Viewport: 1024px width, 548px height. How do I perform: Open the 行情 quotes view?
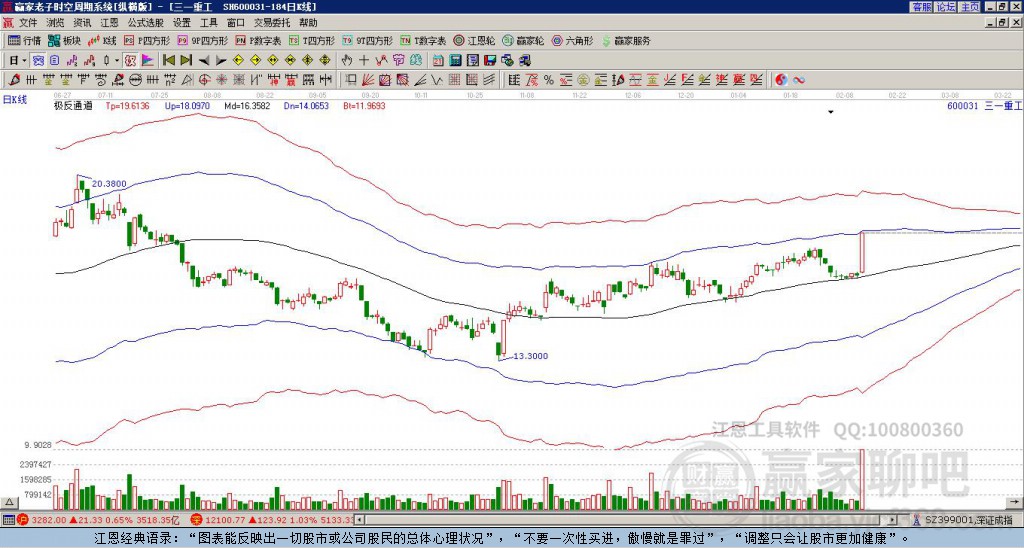click(x=24, y=40)
